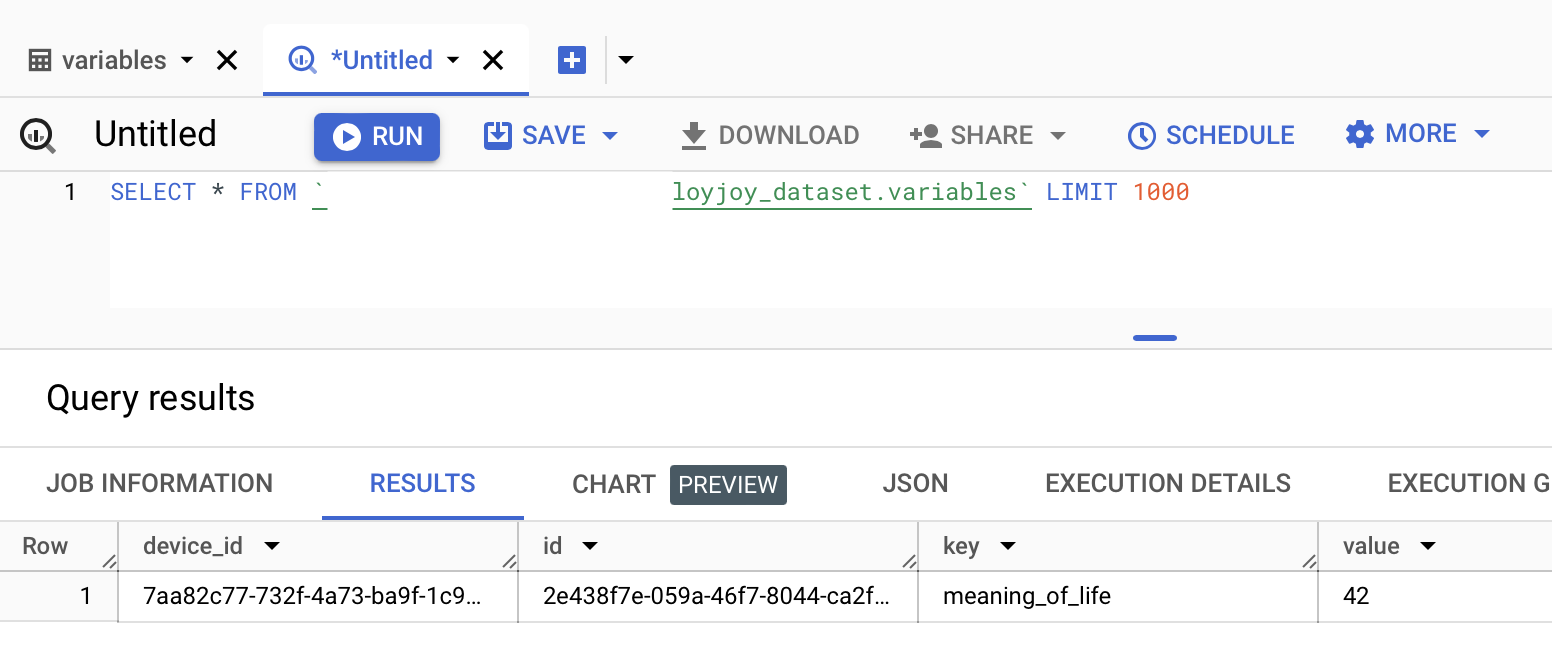Click the Download arrow icon

click(x=693, y=135)
